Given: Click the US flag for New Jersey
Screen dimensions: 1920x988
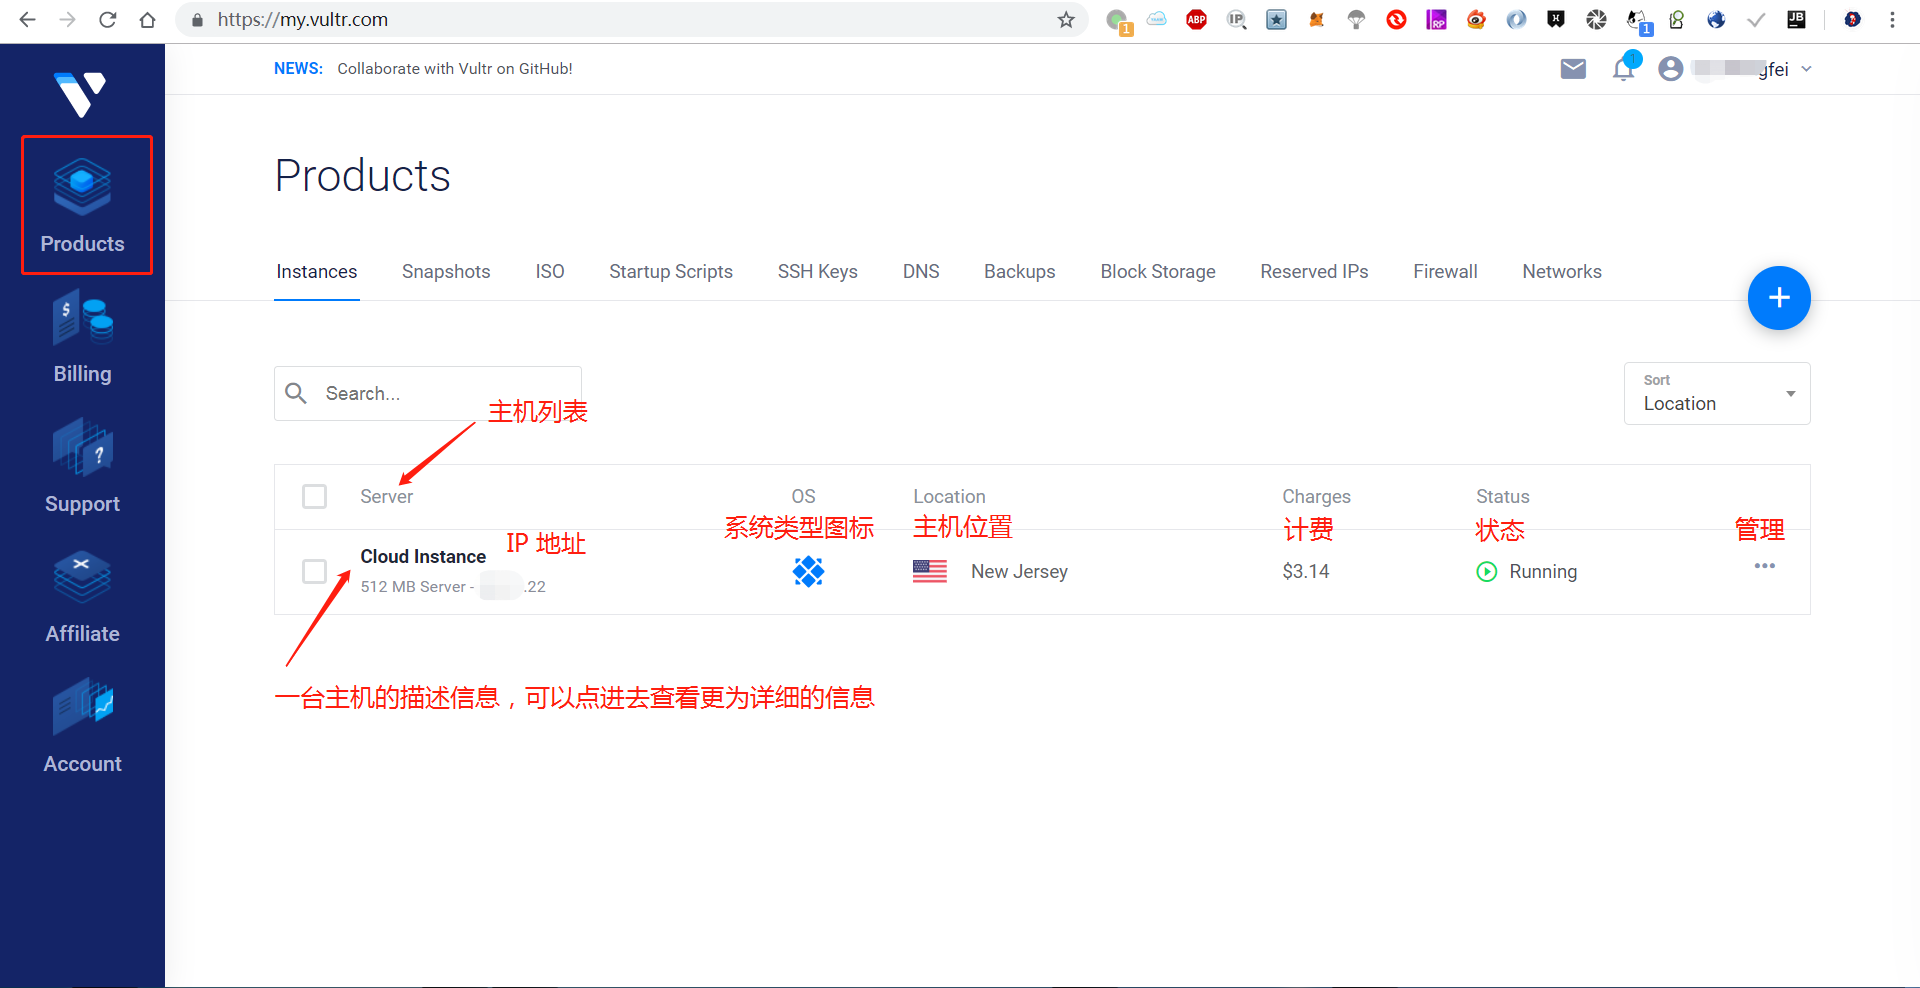Looking at the screenshot, I should 930,571.
